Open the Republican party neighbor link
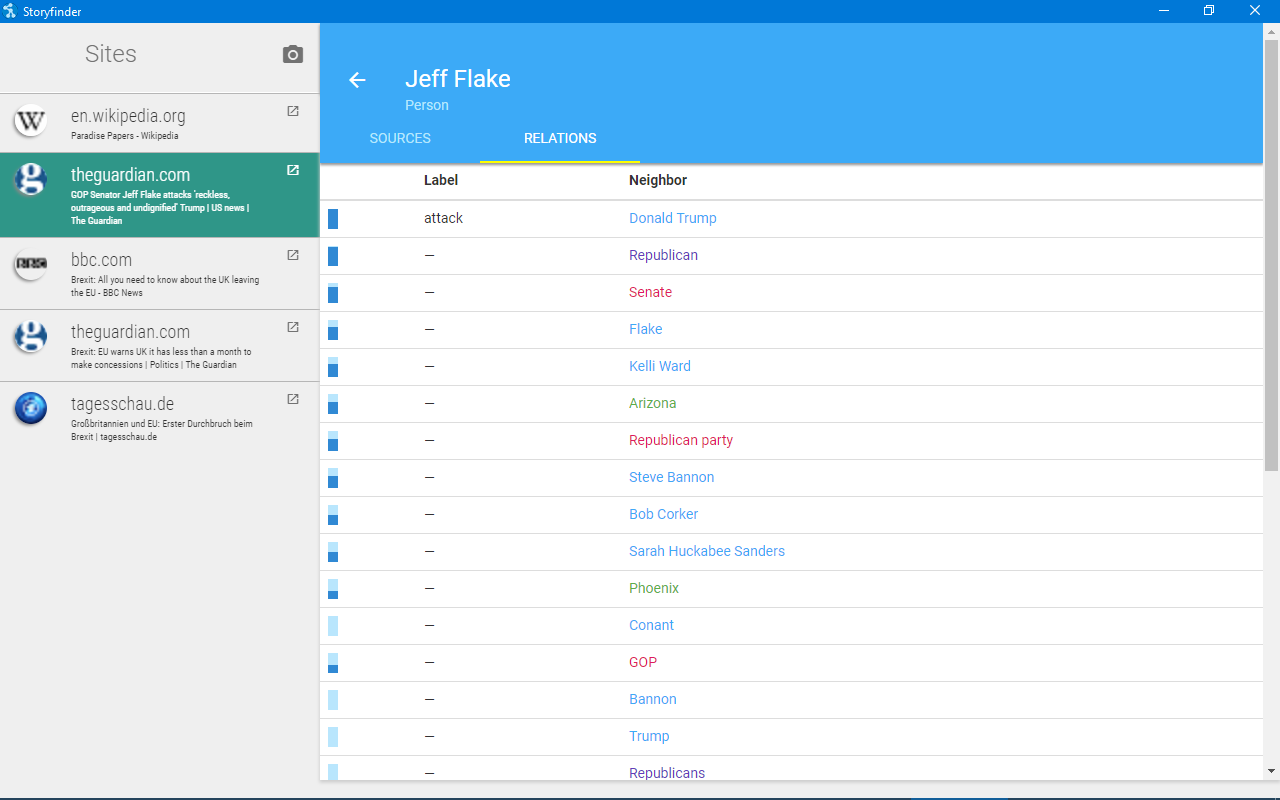1280x800 pixels. [x=681, y=440]
